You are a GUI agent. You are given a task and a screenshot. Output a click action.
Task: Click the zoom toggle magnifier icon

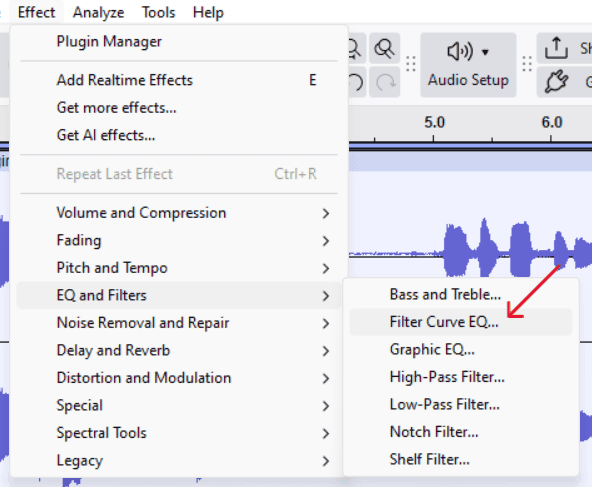pyautogui.click(x=384, y=49)
